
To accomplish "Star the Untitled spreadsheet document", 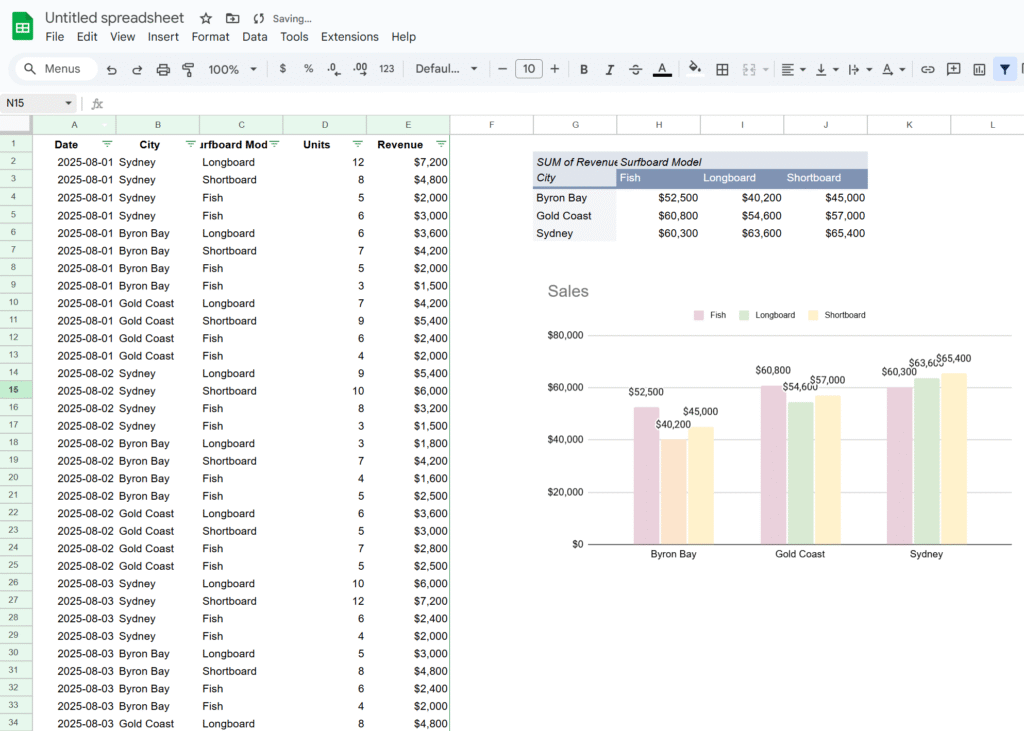I will pyautogui.click(x=206, y=18).
